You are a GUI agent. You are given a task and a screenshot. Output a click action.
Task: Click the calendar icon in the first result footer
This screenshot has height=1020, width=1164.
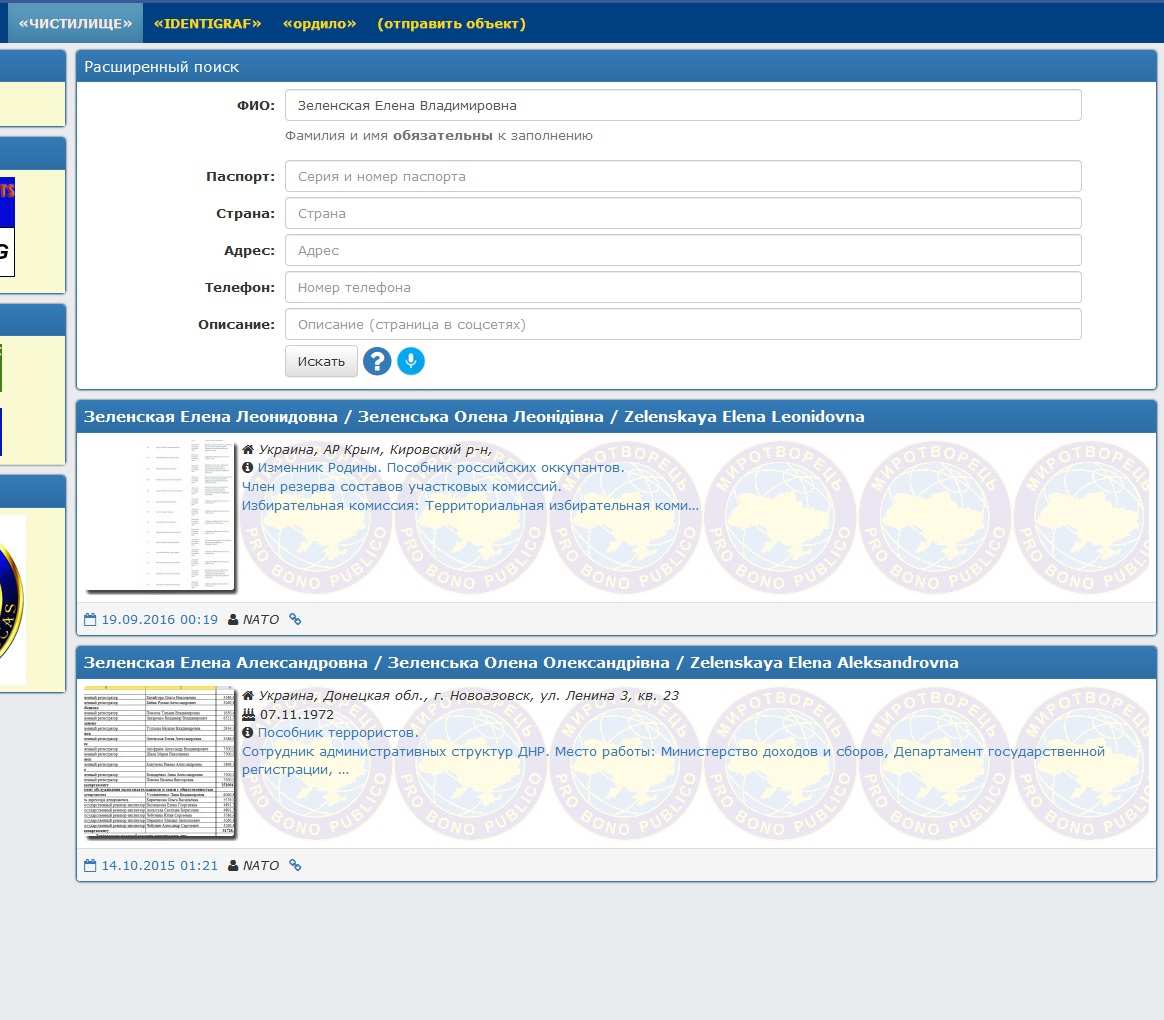click(90, 619)
